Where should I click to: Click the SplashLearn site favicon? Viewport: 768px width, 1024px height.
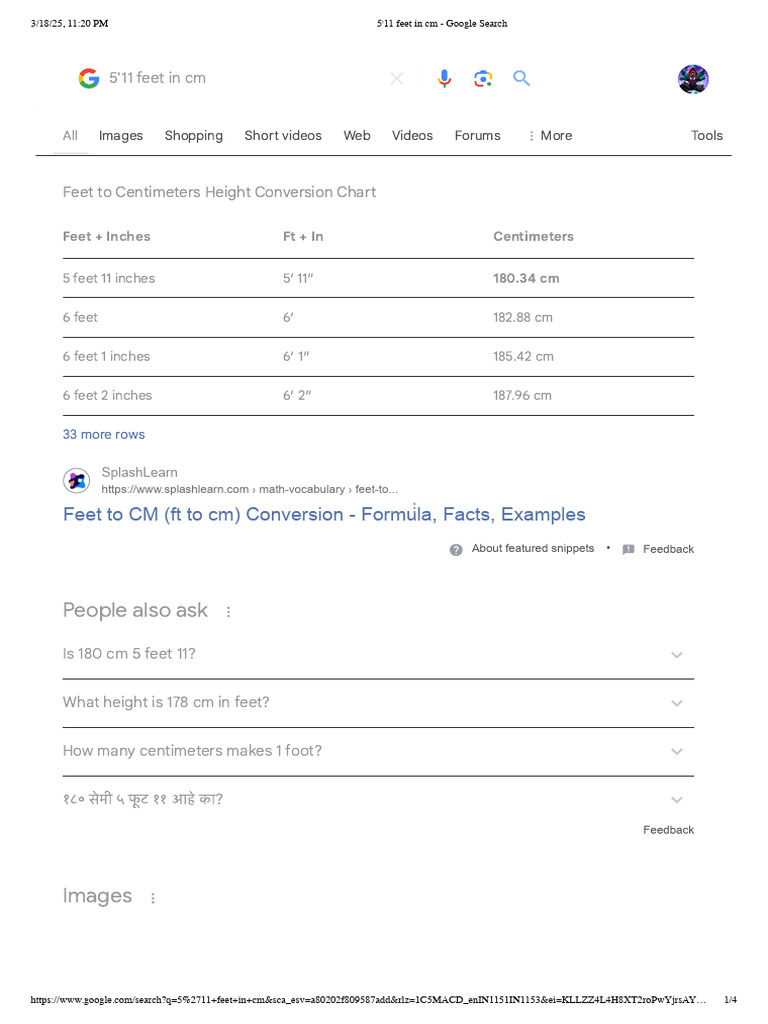point(77,481)
